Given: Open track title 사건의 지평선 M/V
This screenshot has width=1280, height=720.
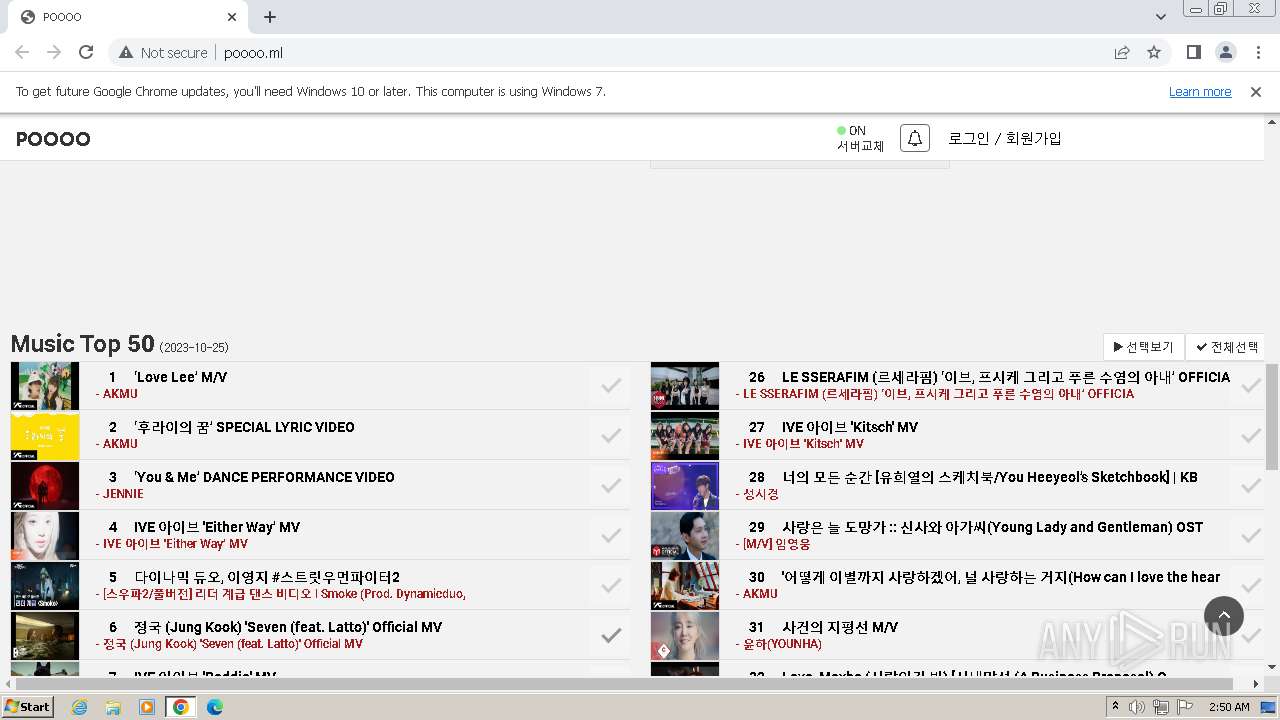Looking at the screenshot, I should (x=840, y=627).
